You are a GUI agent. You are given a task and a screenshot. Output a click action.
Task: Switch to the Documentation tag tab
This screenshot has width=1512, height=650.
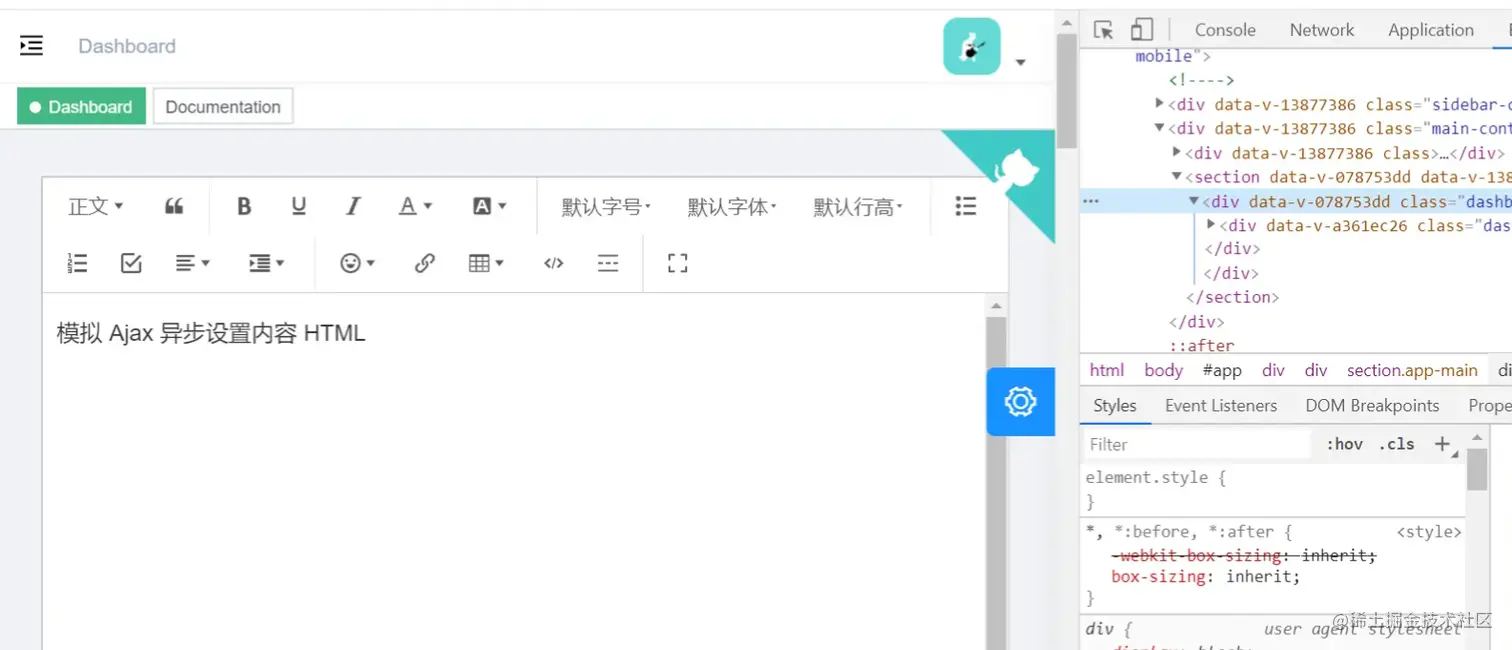(x=223, y=107)
